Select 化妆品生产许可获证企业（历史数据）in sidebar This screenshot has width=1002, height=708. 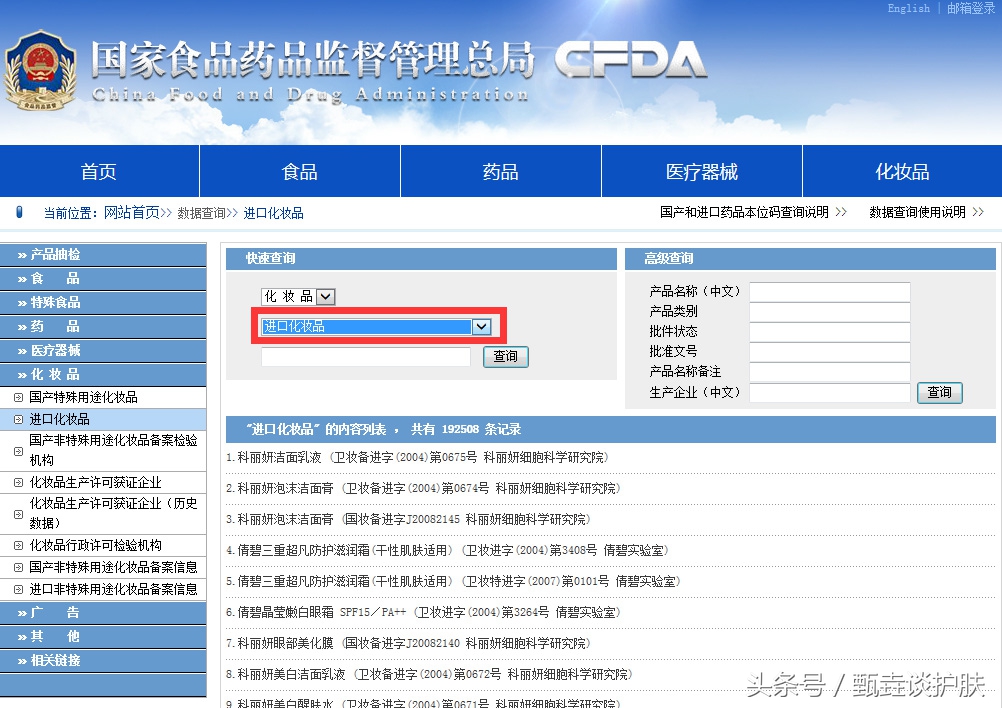(x=113, y=513)
